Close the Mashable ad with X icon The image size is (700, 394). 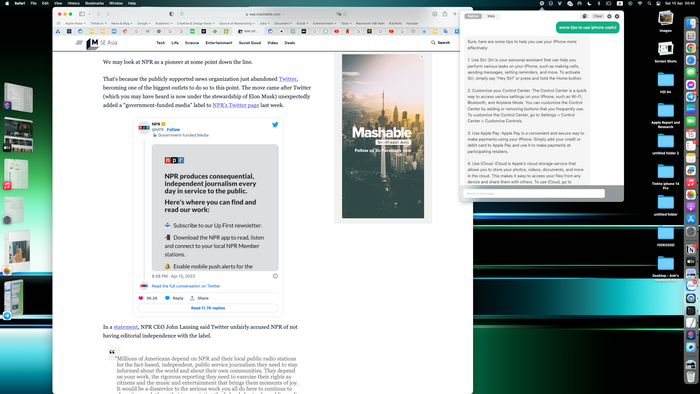click(421, 57)
